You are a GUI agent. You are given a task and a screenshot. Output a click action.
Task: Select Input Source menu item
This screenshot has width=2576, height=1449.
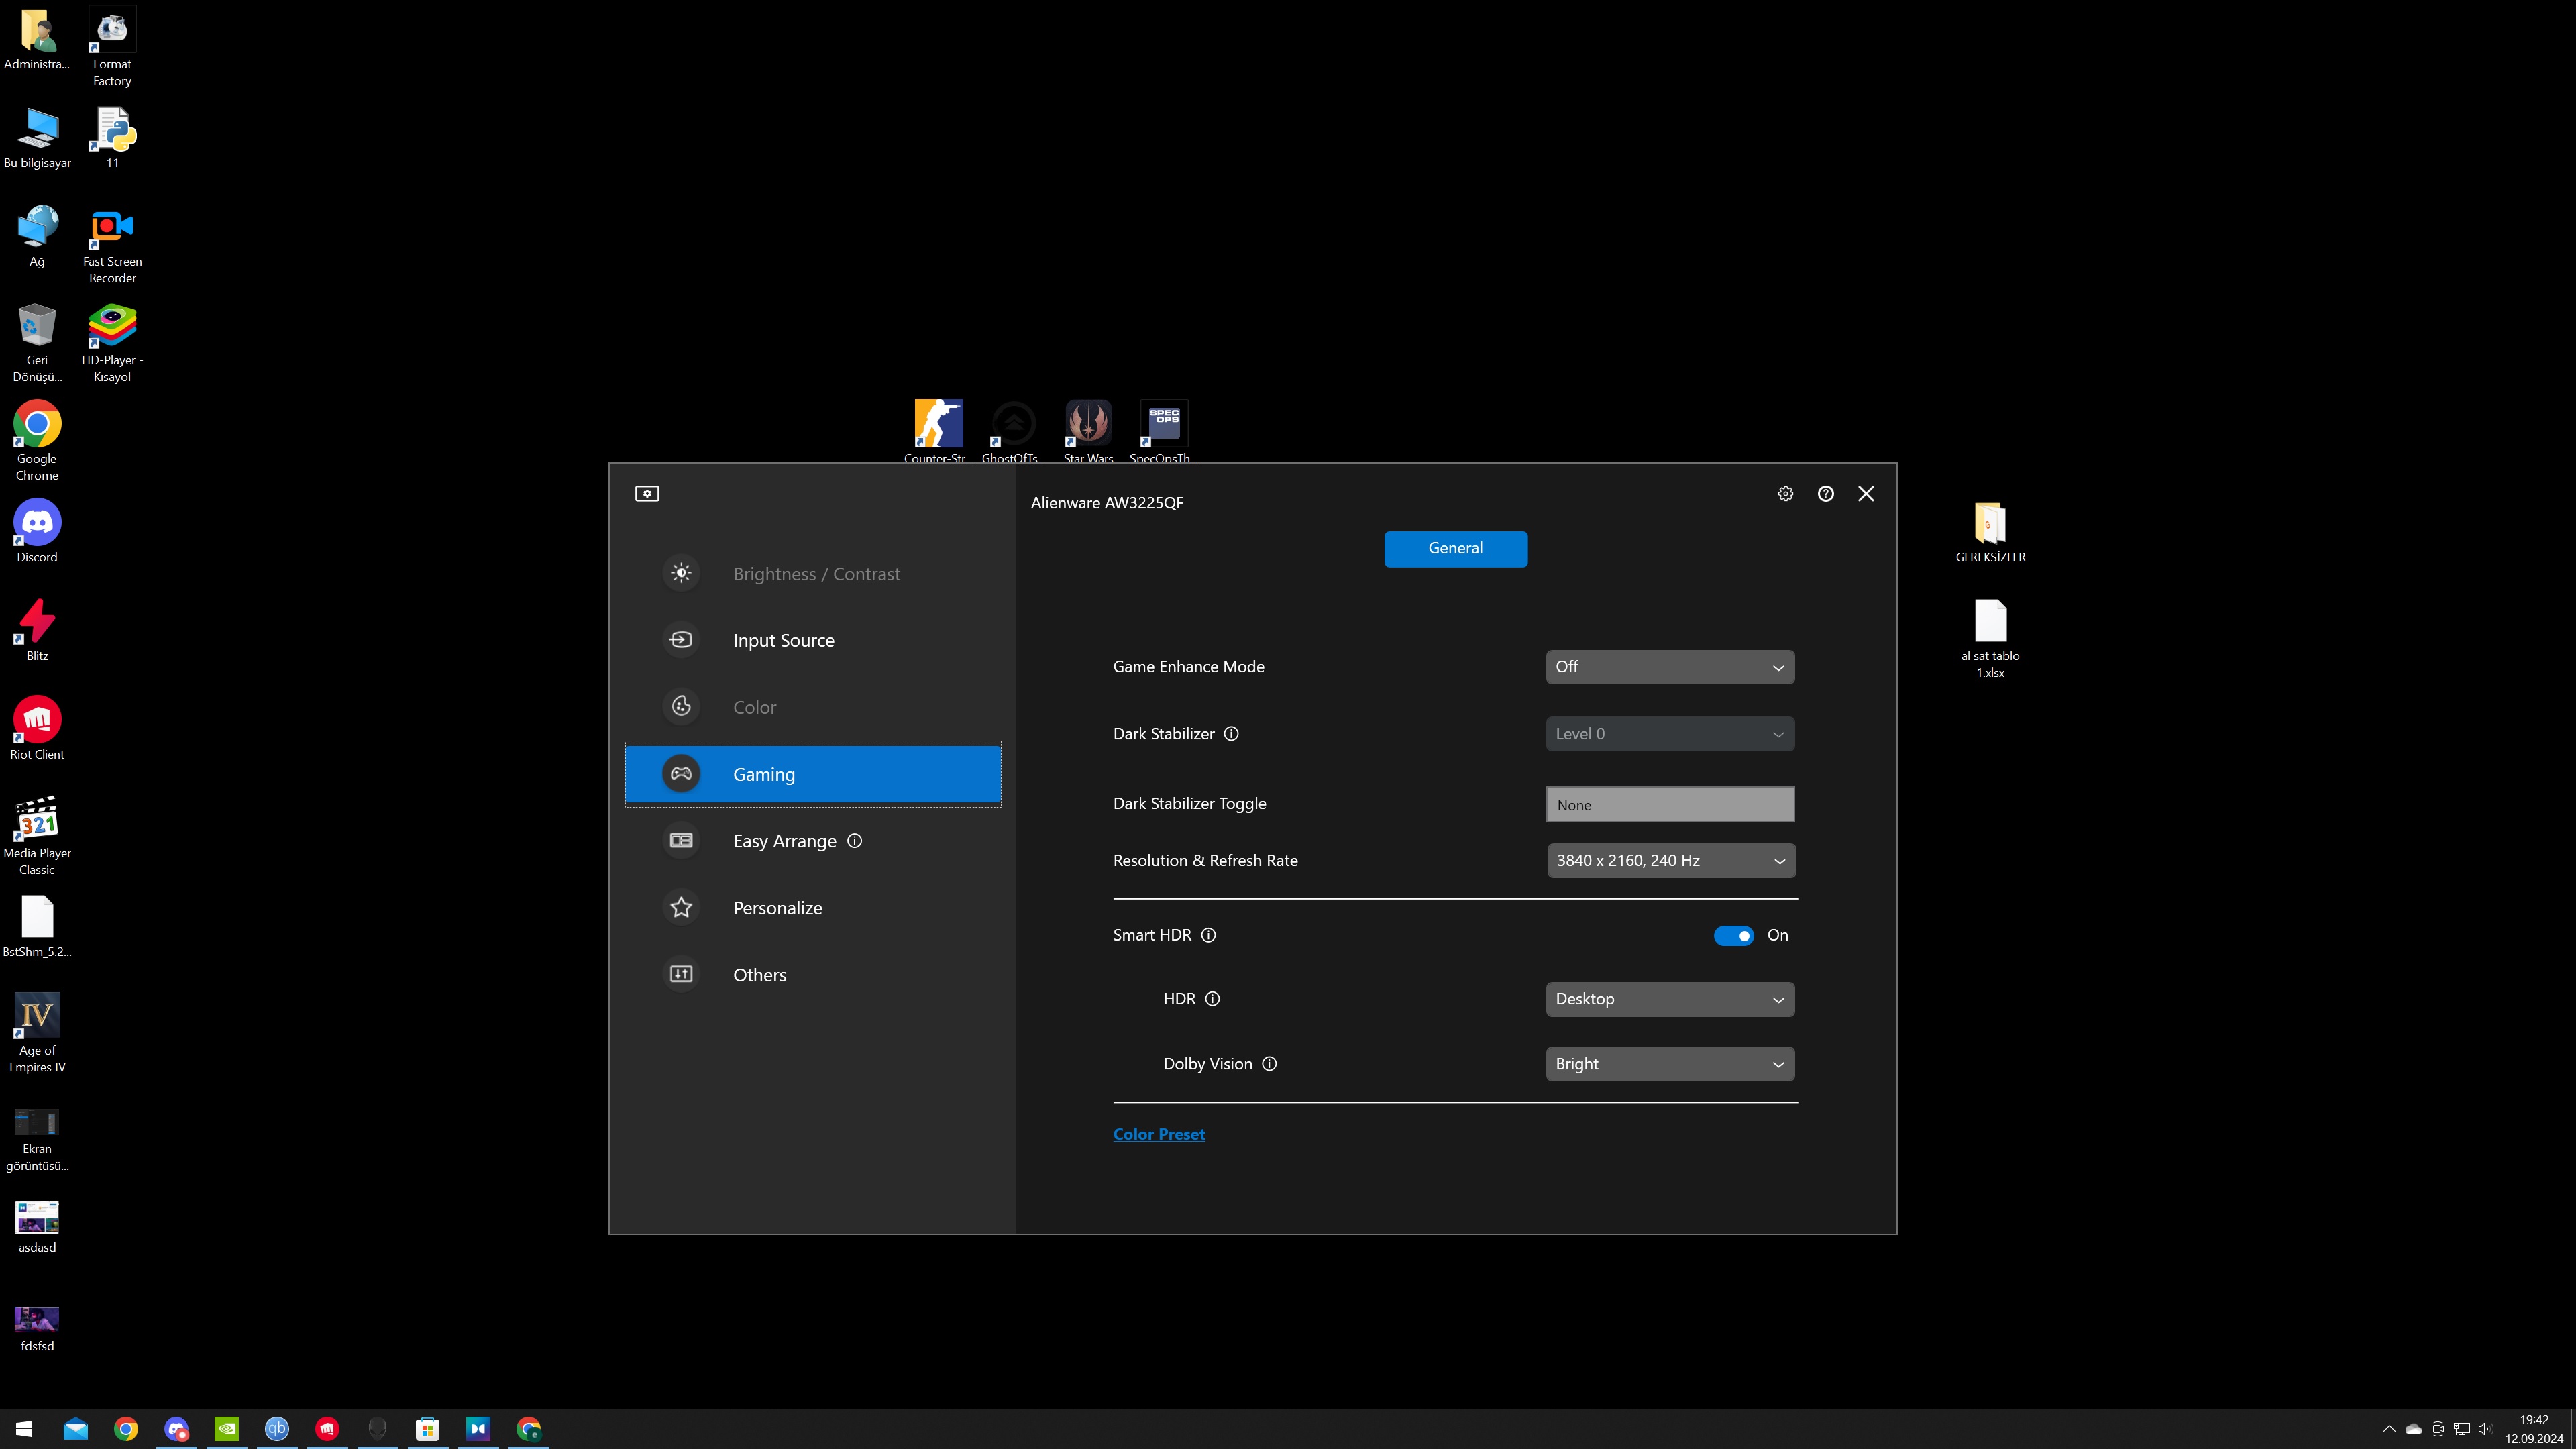(x=783, y=641)
